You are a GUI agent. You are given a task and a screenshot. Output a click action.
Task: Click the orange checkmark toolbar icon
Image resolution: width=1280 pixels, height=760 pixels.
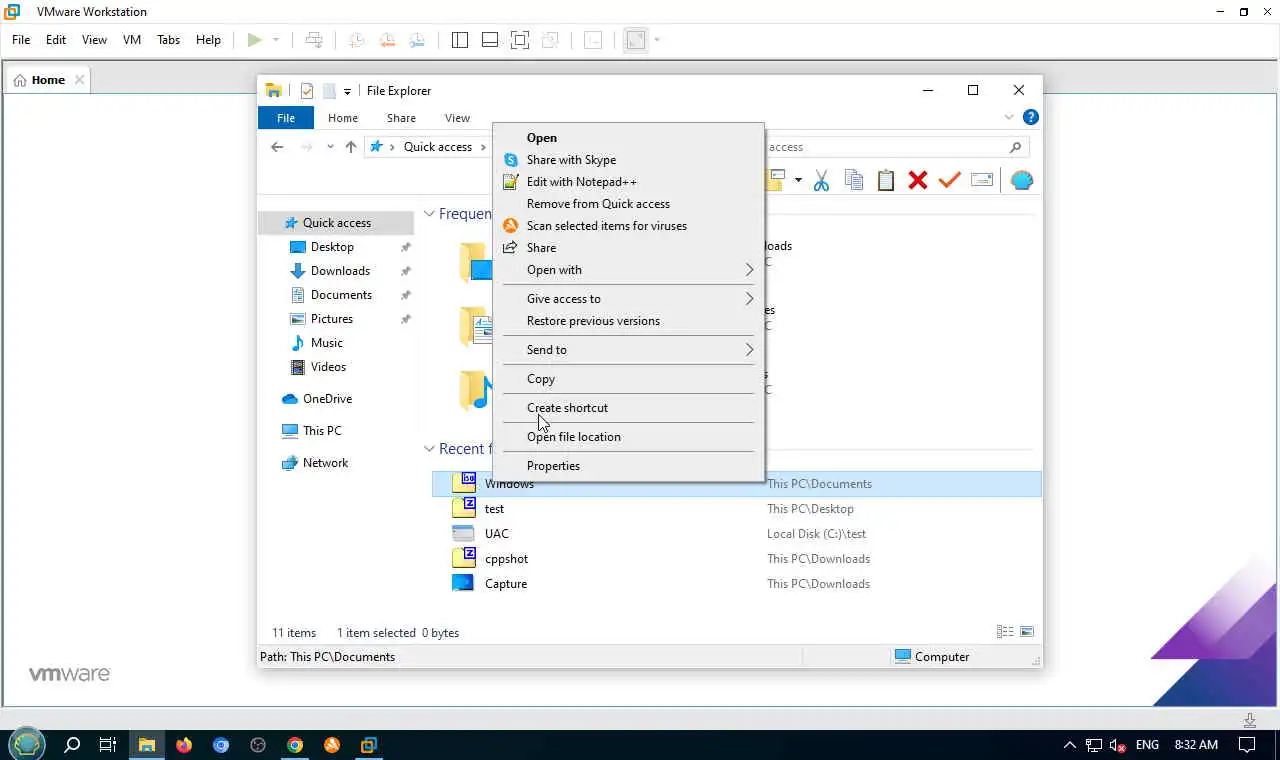point(949,181)
